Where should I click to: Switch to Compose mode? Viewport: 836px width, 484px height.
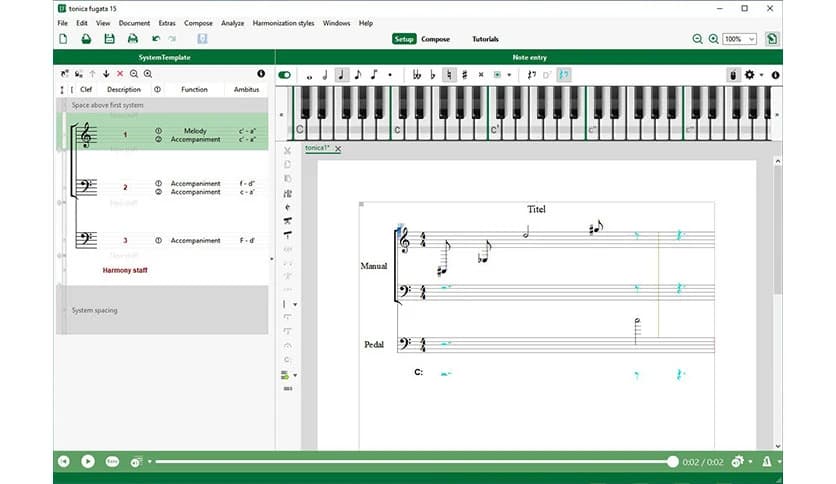point(435,39)
